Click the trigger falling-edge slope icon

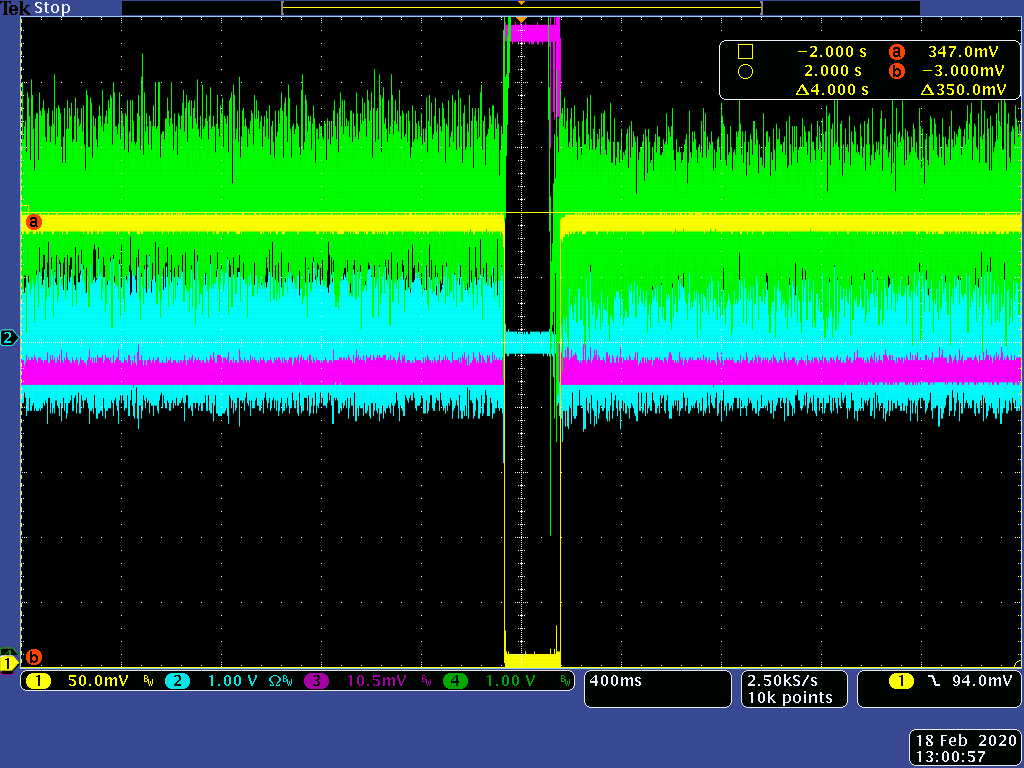click(x=933, y=681)
